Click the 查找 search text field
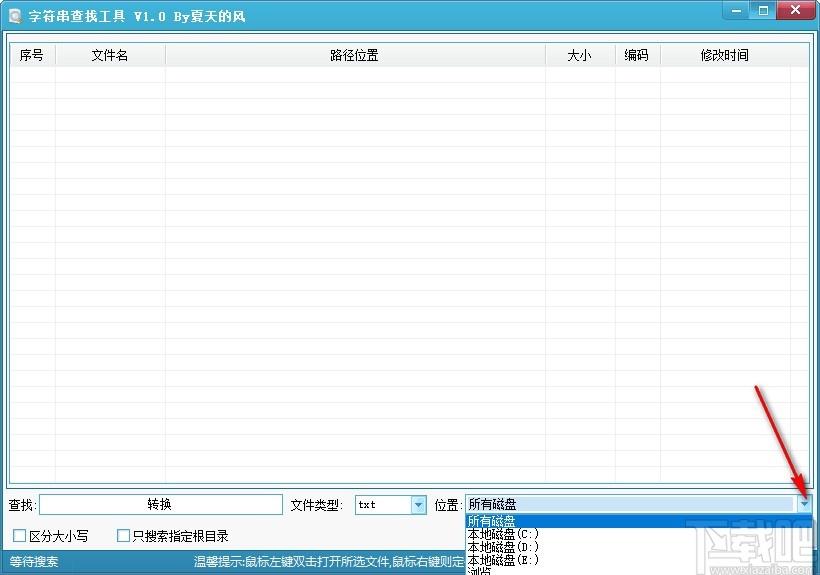Screen dimensions: 820x575 tap(160, 505)
